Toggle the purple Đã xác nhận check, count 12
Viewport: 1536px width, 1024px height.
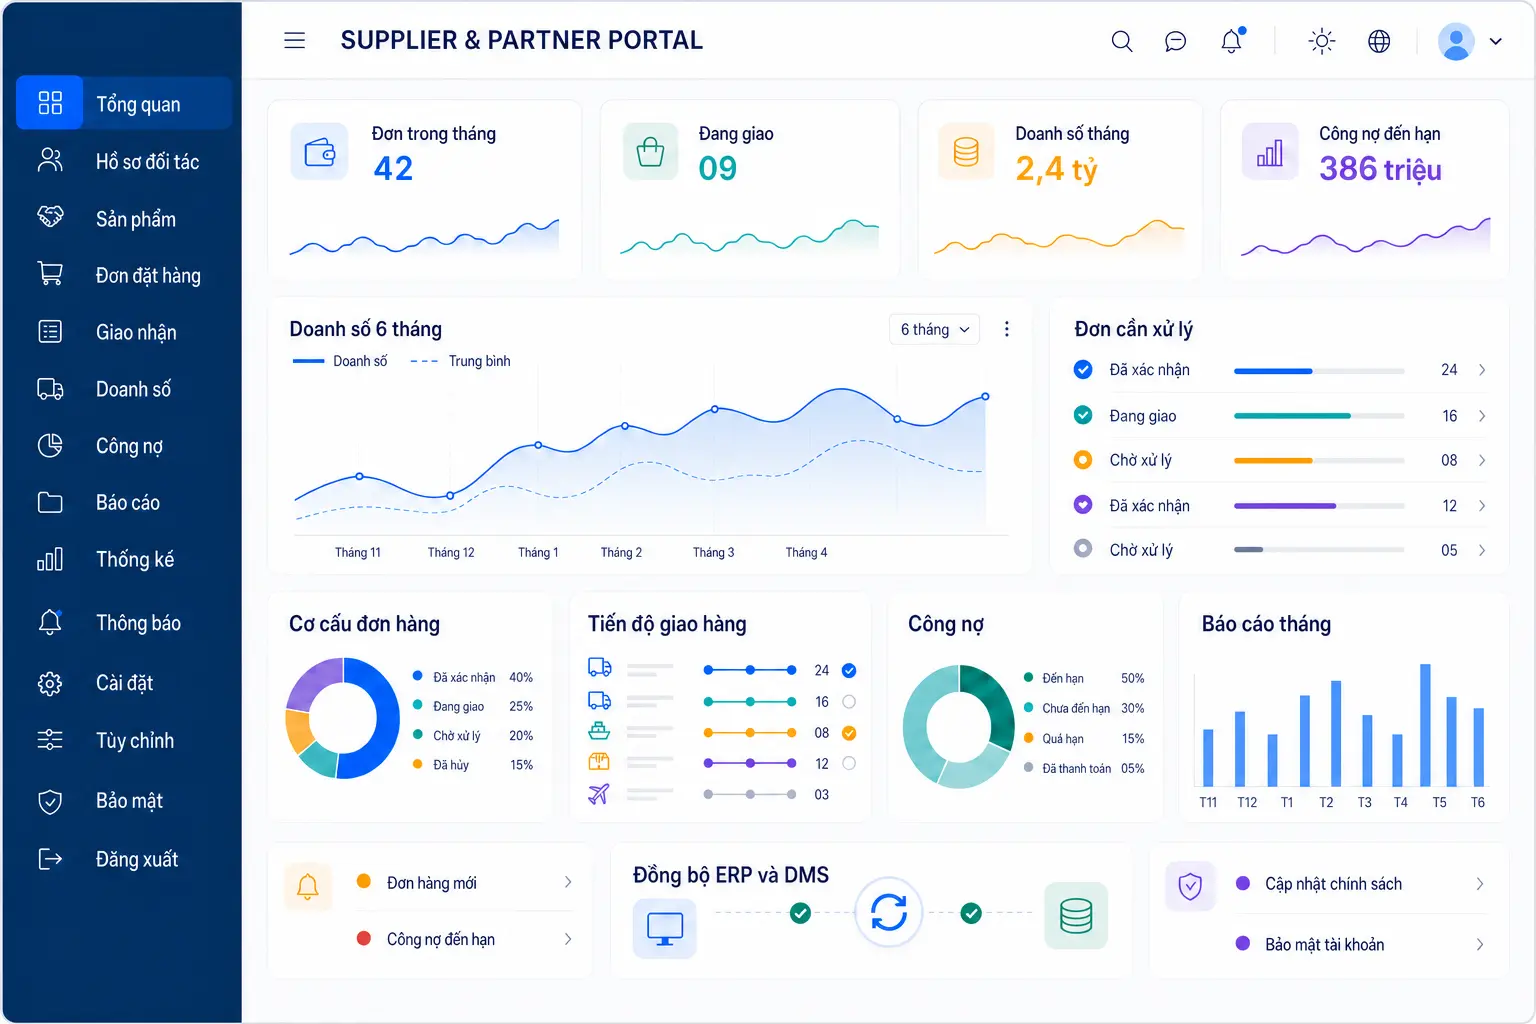pyautogui.click(x=1083, y=505)
